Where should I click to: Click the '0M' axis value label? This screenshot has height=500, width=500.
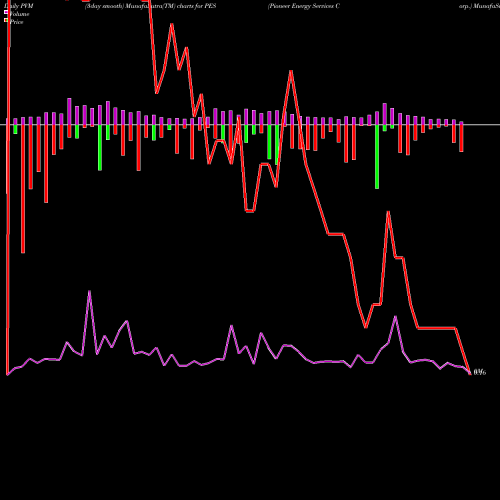479,372
